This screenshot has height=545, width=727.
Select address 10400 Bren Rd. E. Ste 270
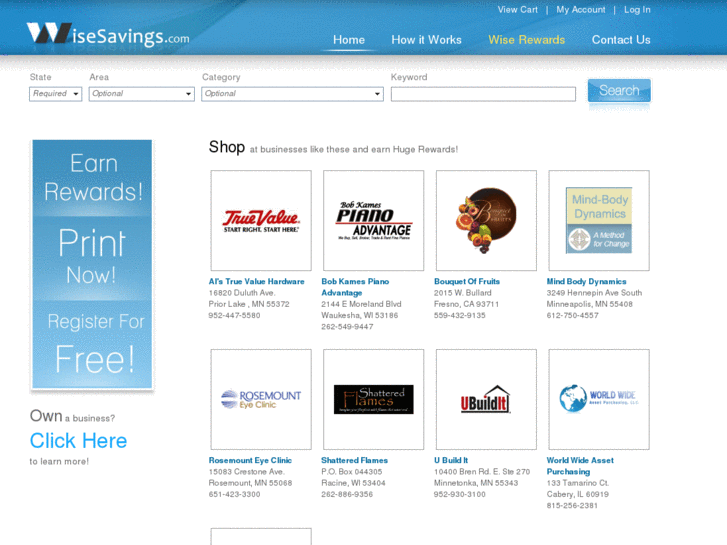coord(482,472)
